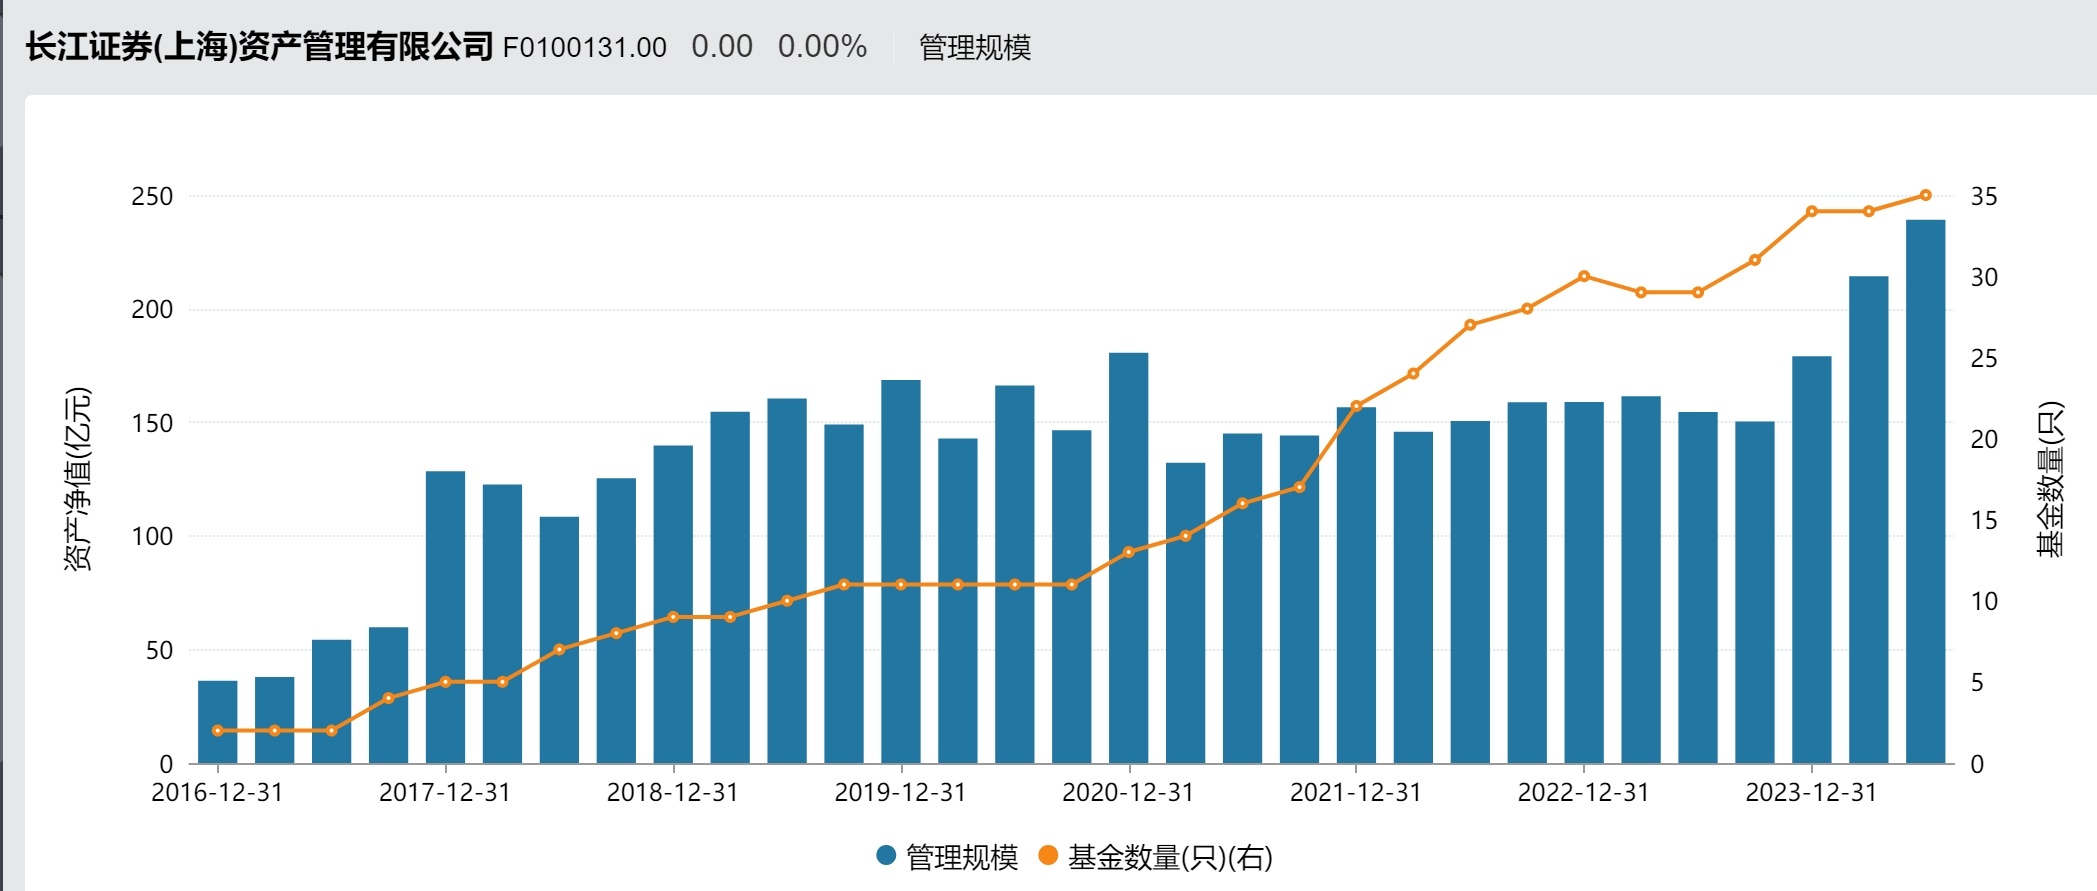The height and width of the screenshot is (891, 2097).
Task: Click the blue bar at 2018-12-31
Action: (673, 604)
